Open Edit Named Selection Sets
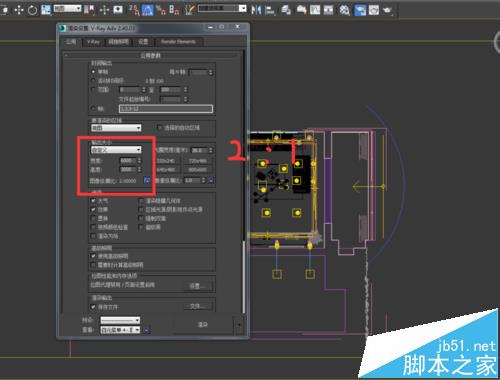The image size is (500, 380). (189, 10)
